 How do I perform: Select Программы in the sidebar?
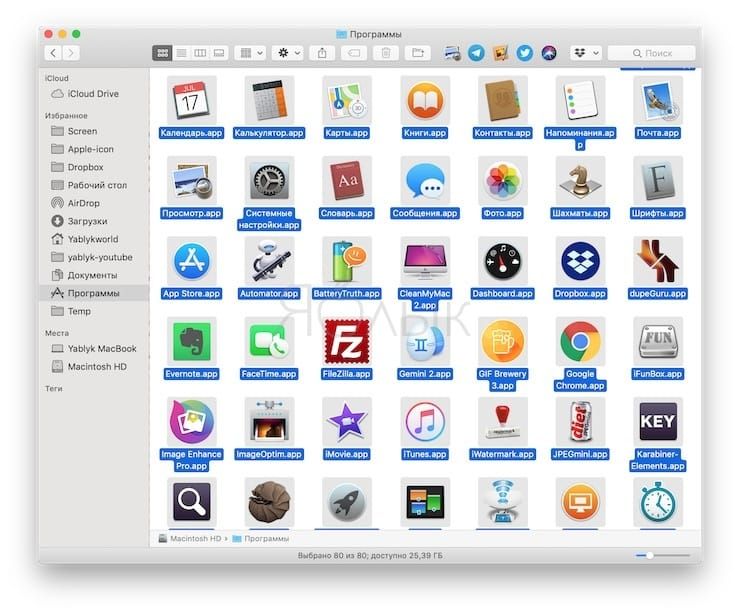94,293
